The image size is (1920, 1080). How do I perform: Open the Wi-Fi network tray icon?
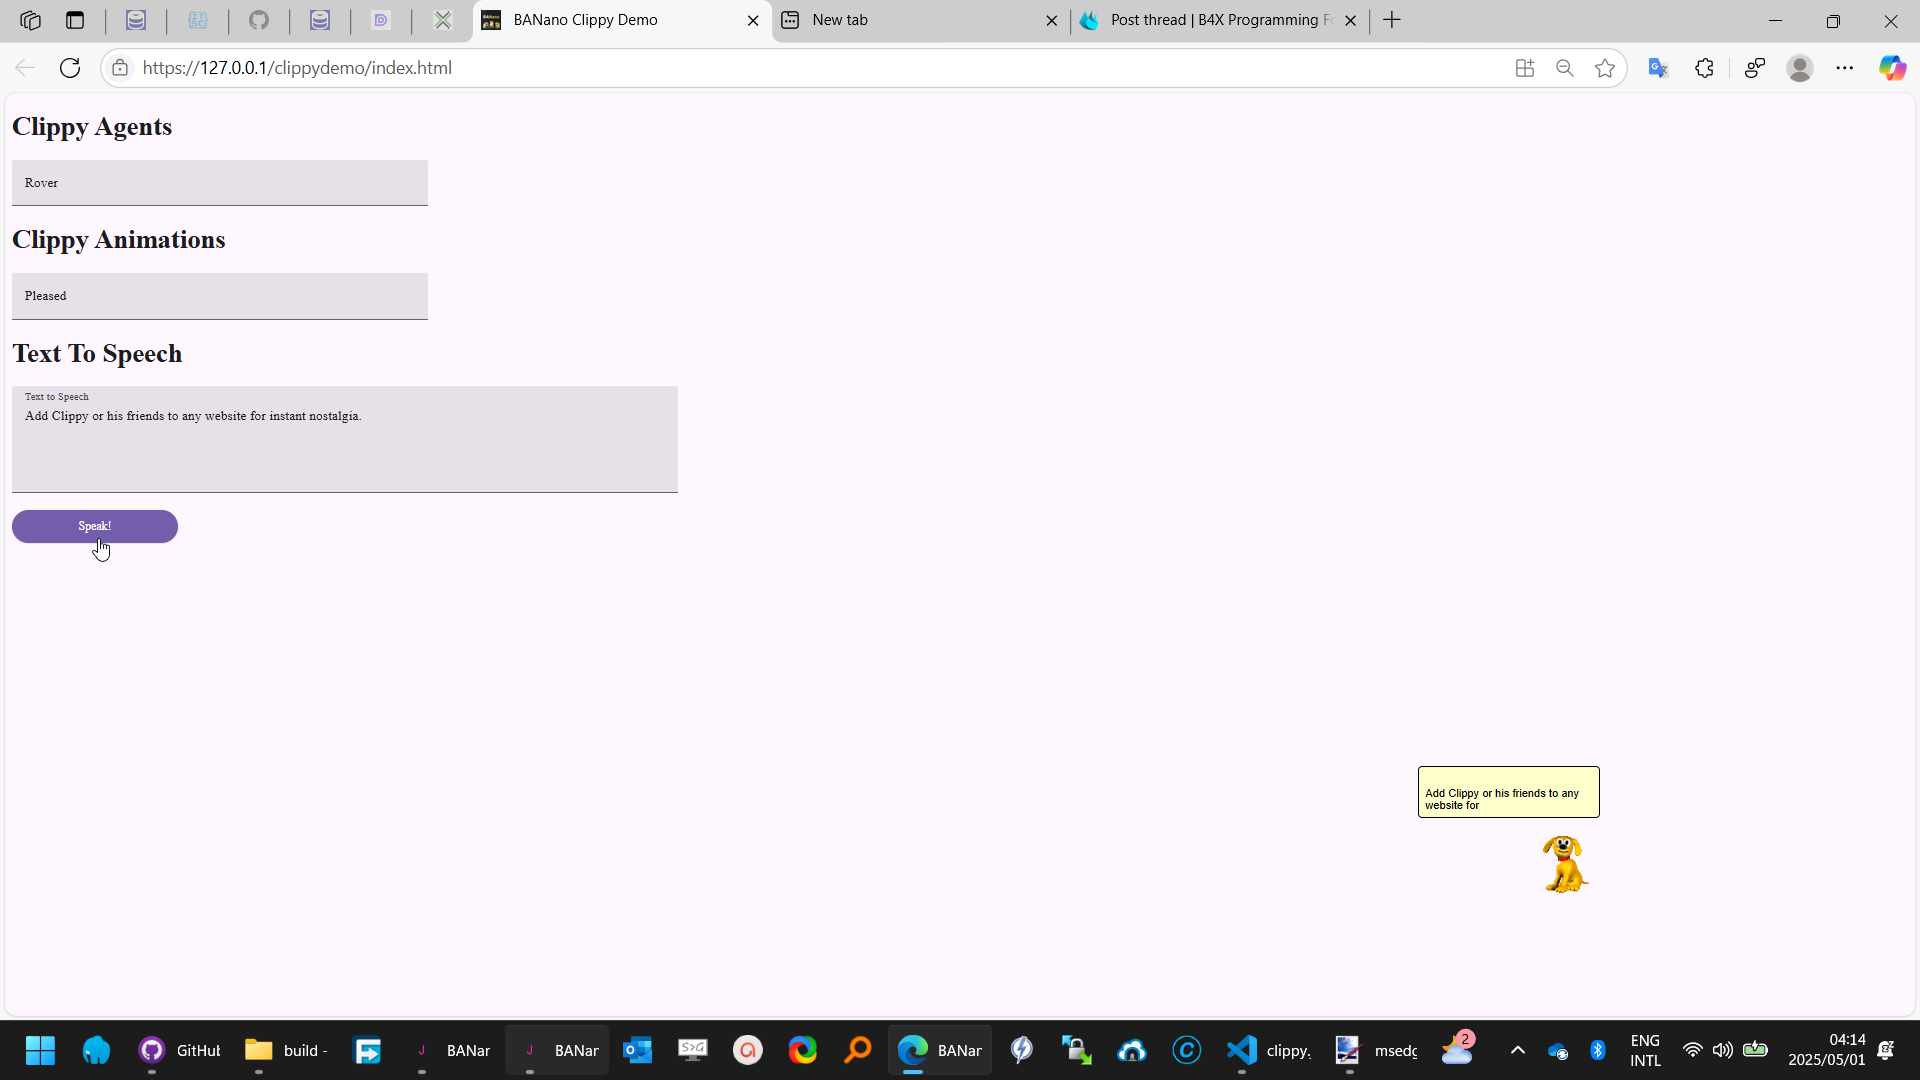[1692, 1050]
